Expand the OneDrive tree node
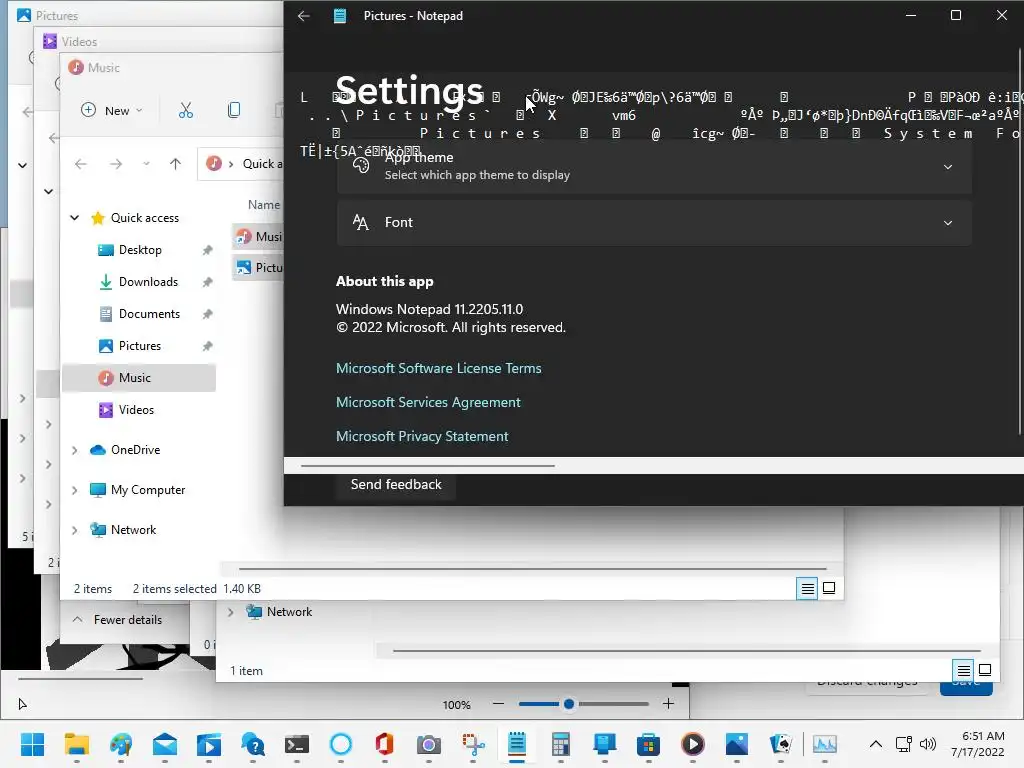1024x768 pixels. click(74, 450)
